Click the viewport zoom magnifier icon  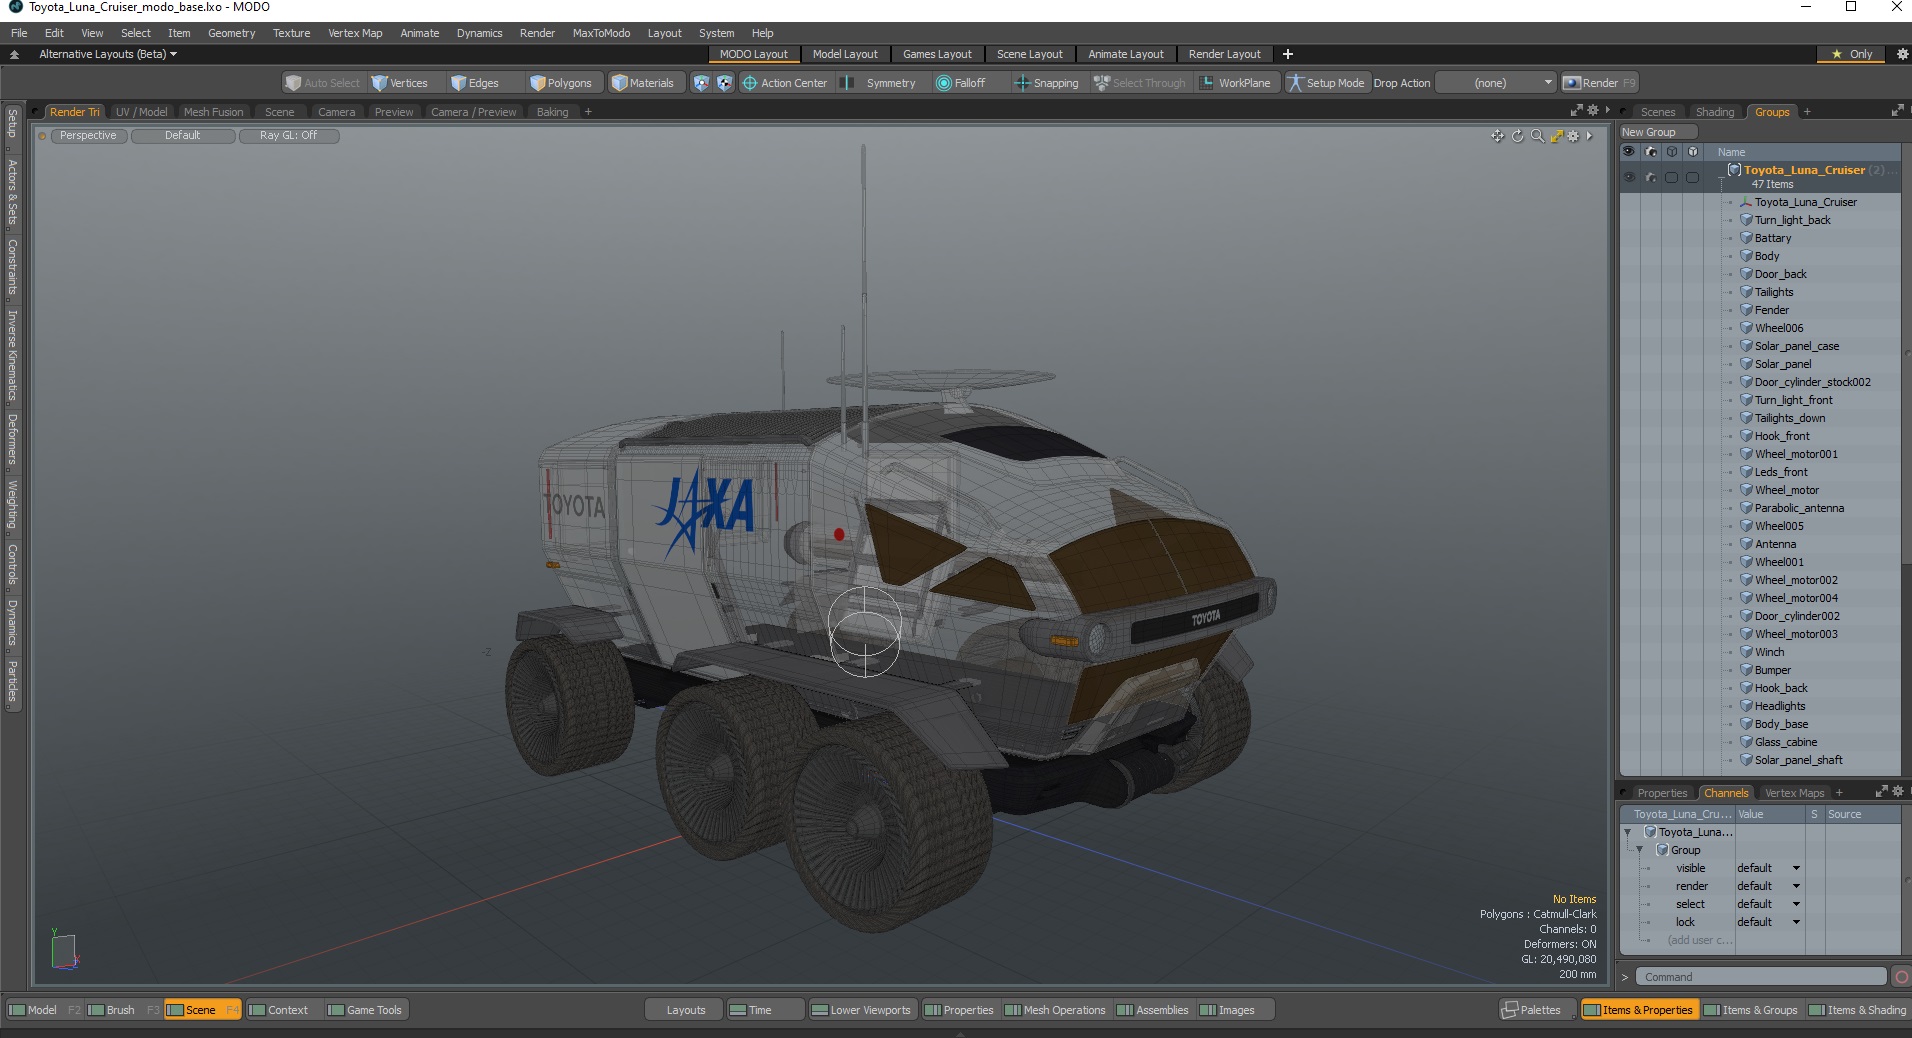(x=1537, y=136)
